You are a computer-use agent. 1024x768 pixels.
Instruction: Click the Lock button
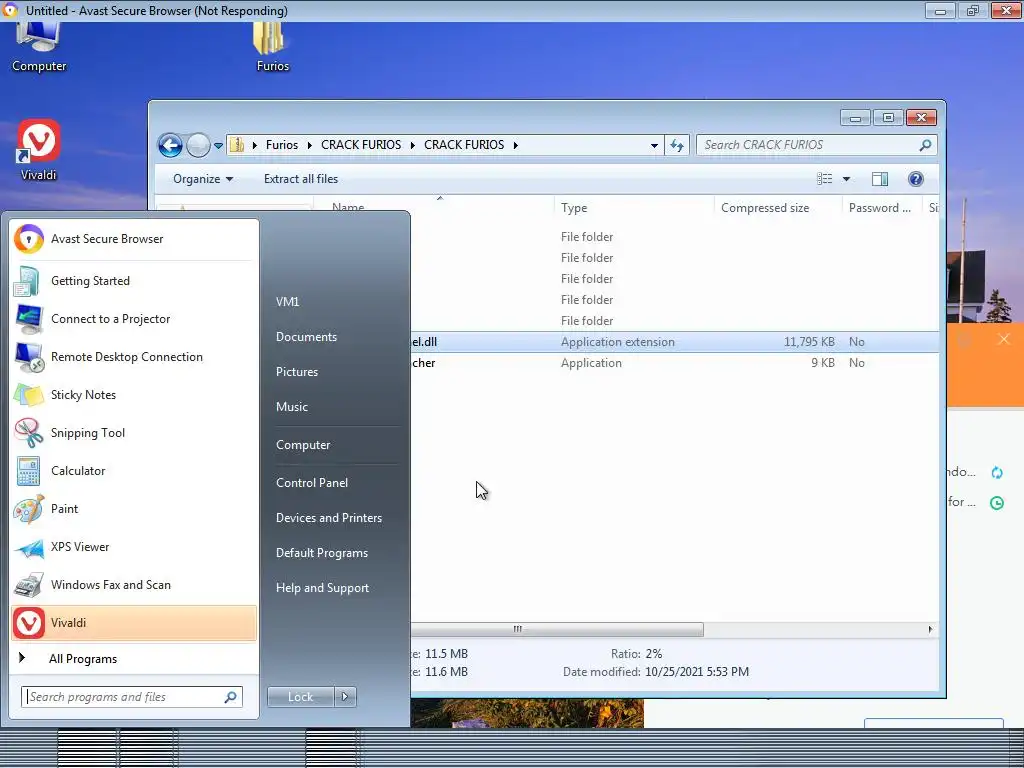[x=300, y=697]
